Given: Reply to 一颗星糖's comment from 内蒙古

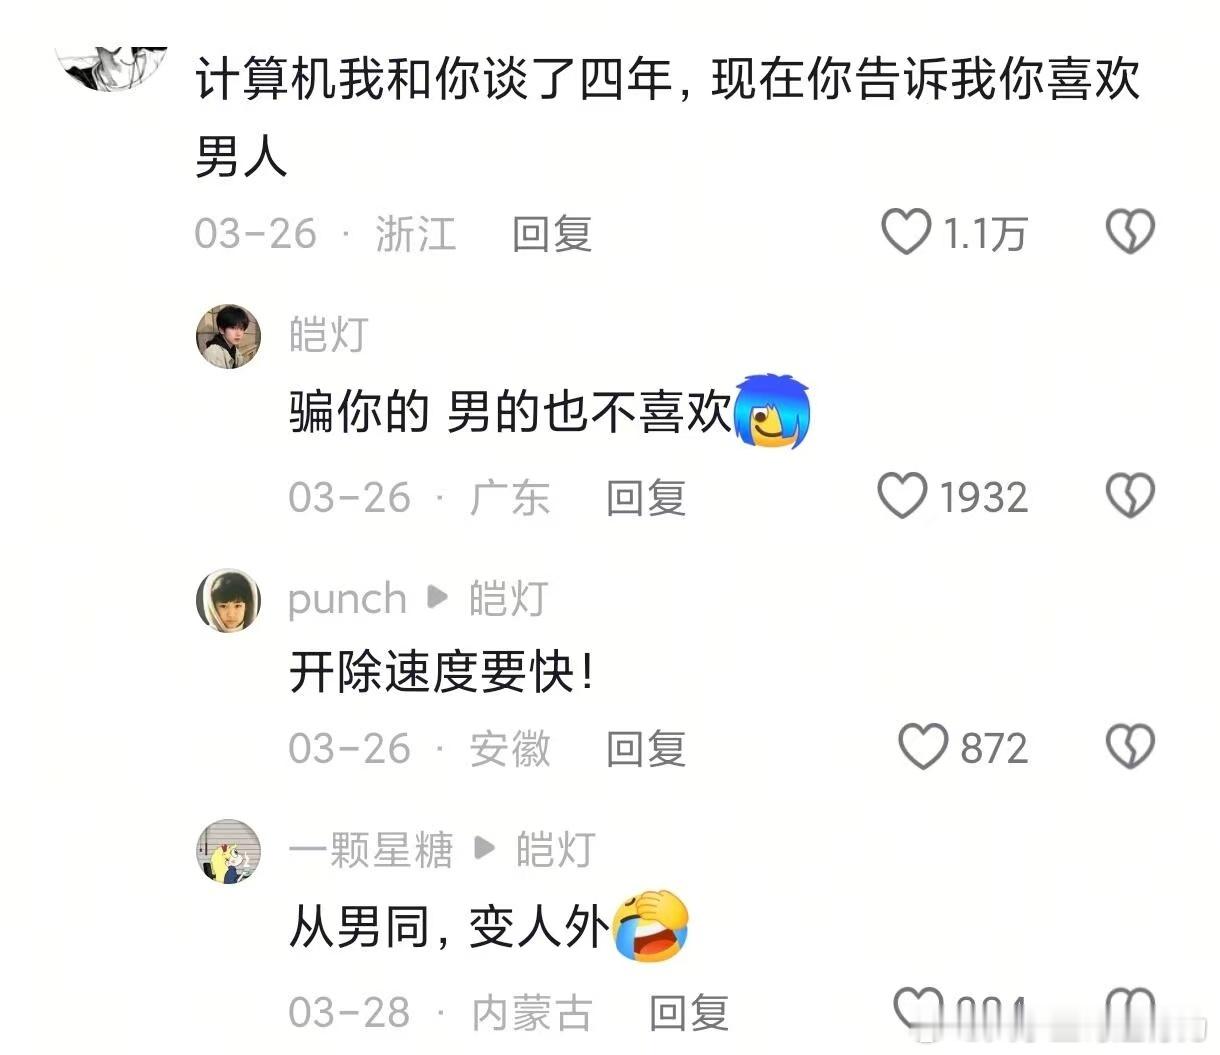Looking at the screenshot, I should coord(689,1012).
